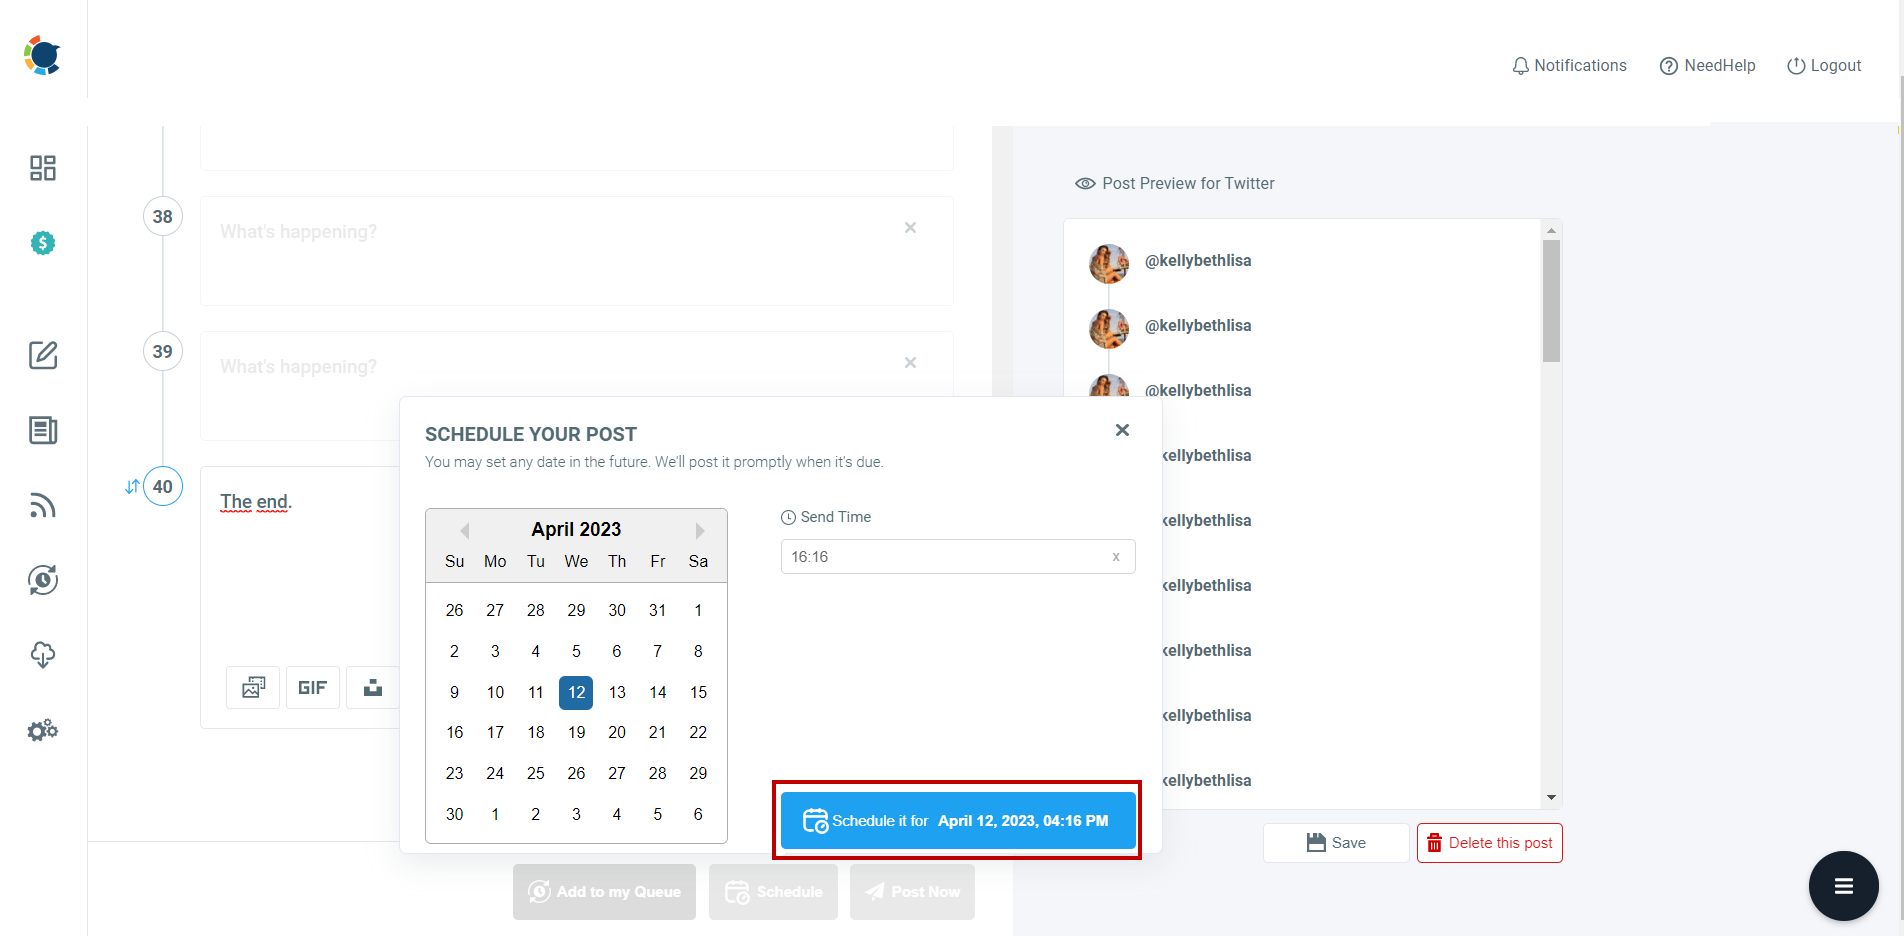Open settings via the gears icon
1904x936 pixels.
42,730
